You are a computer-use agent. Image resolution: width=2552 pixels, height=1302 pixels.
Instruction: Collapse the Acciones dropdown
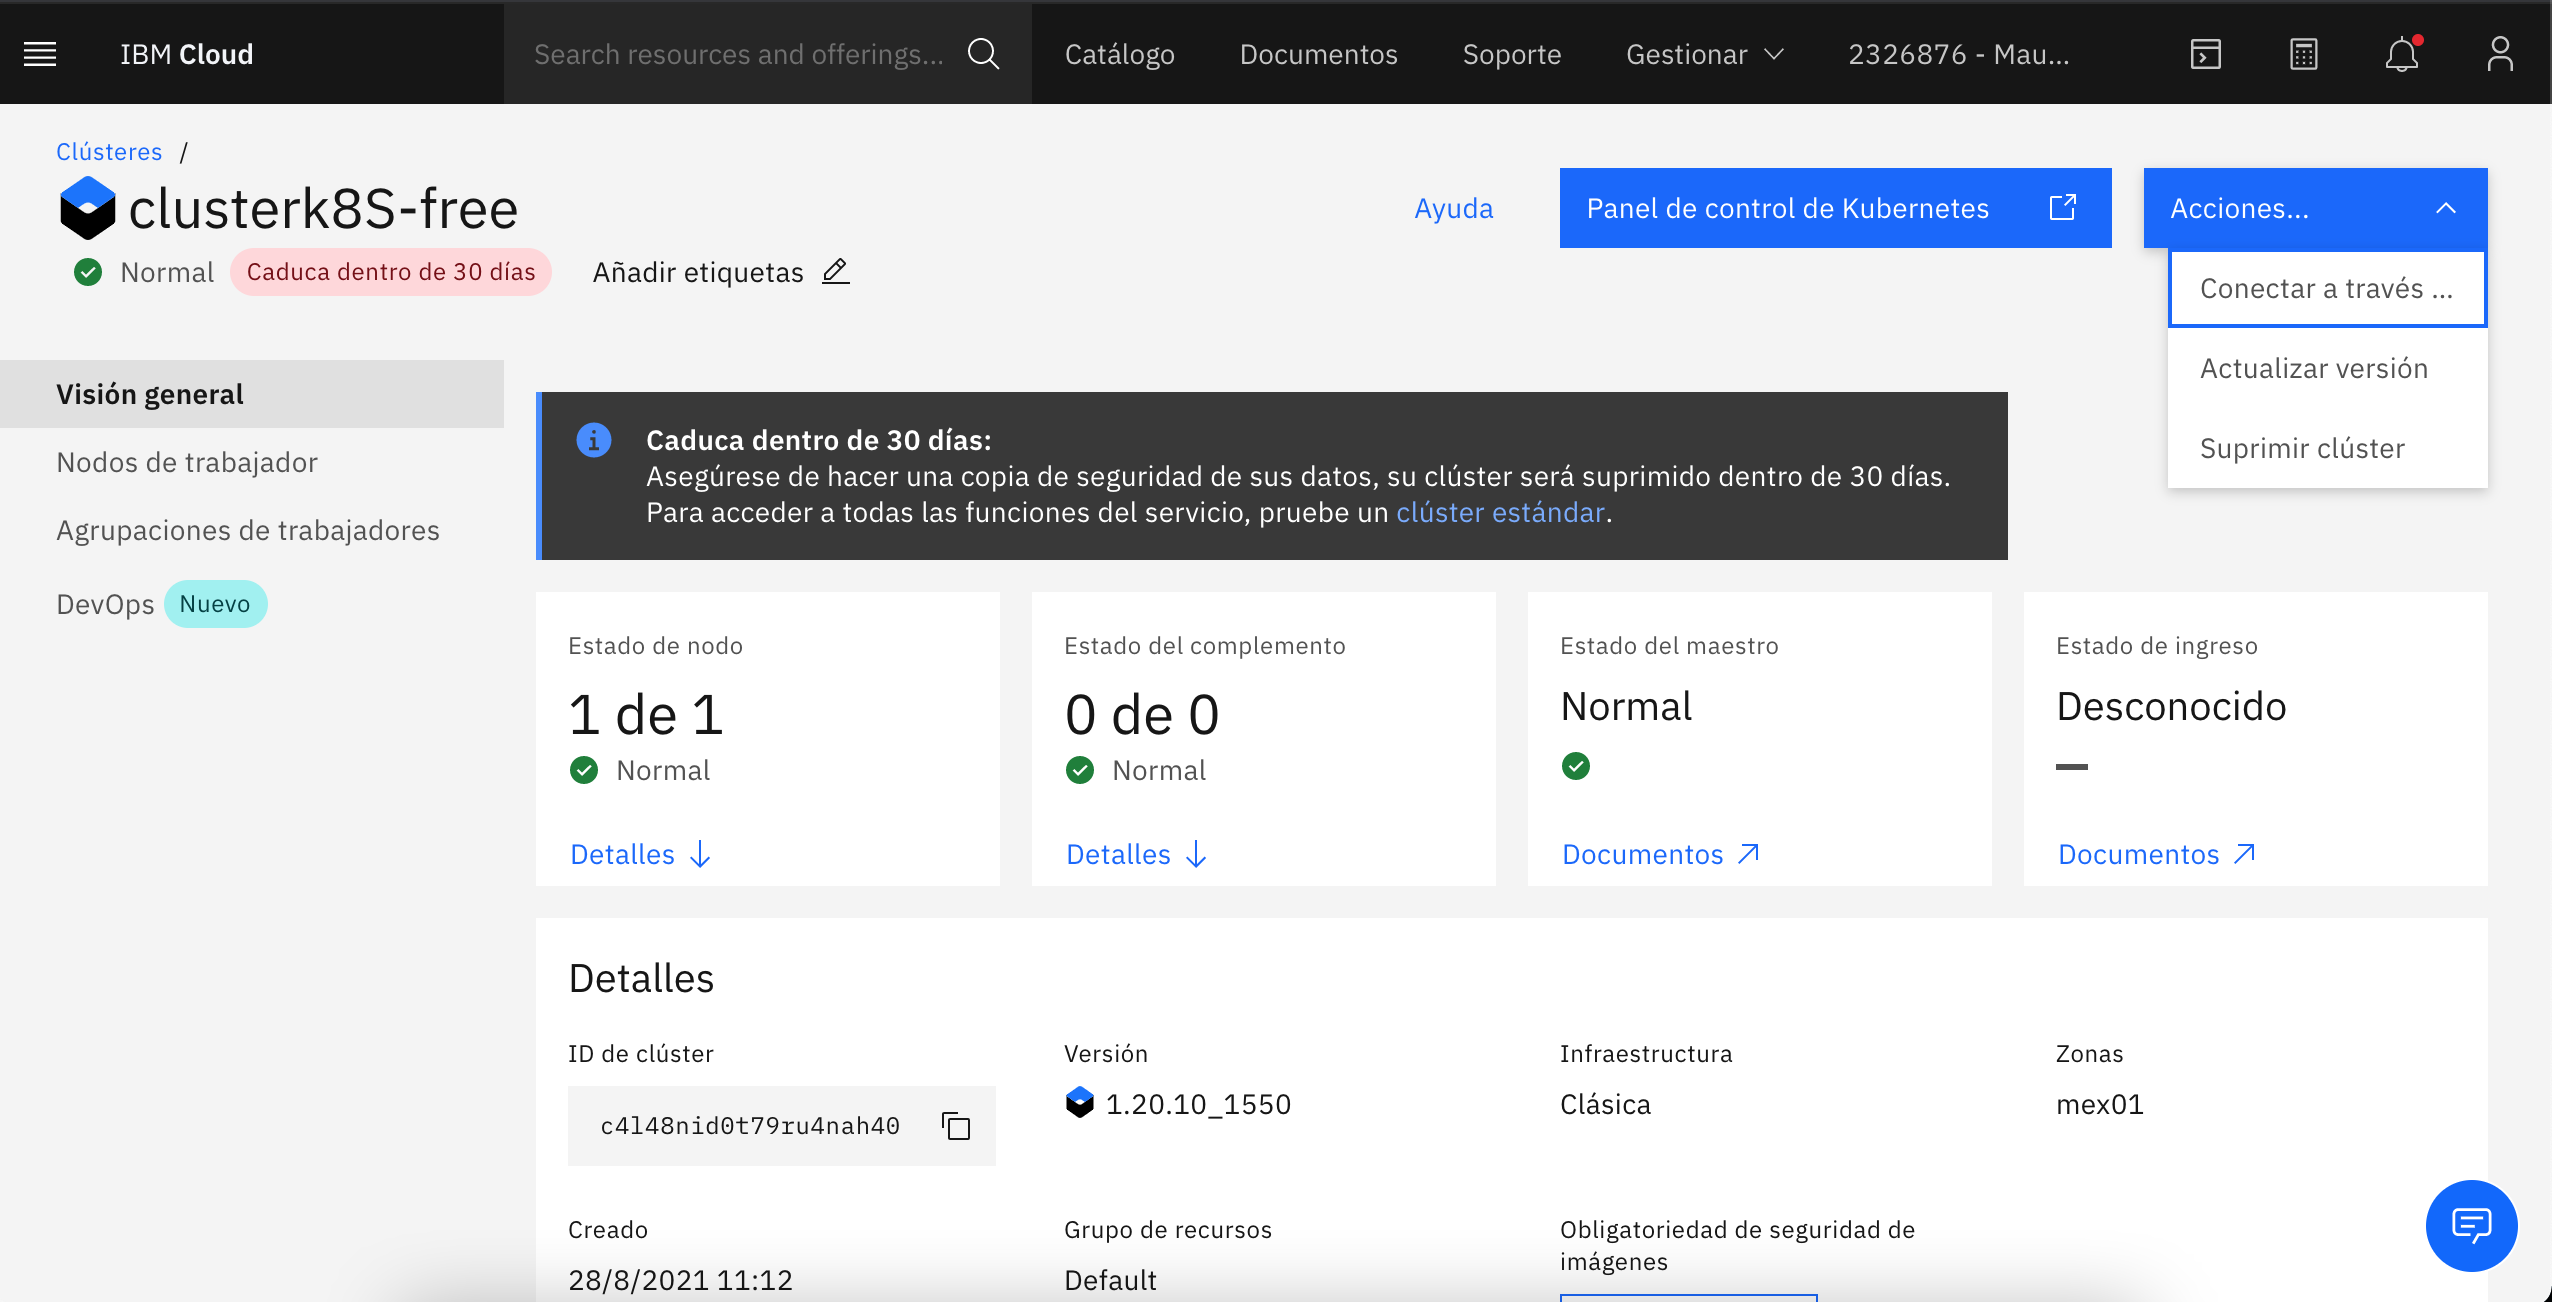coord(2315,208)
